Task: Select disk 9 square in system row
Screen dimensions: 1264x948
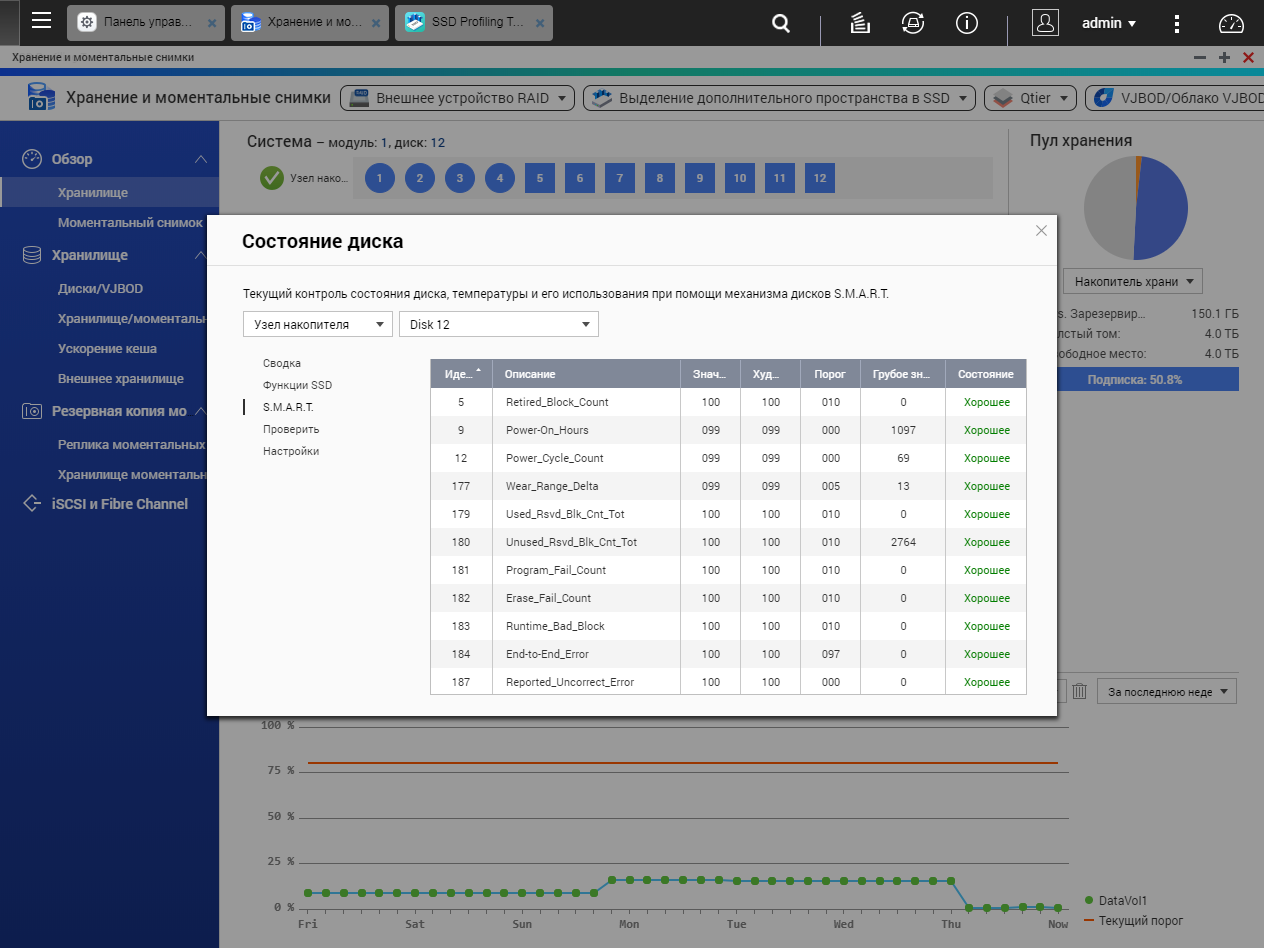Action: pyautogui.click(x=700, y=178)
